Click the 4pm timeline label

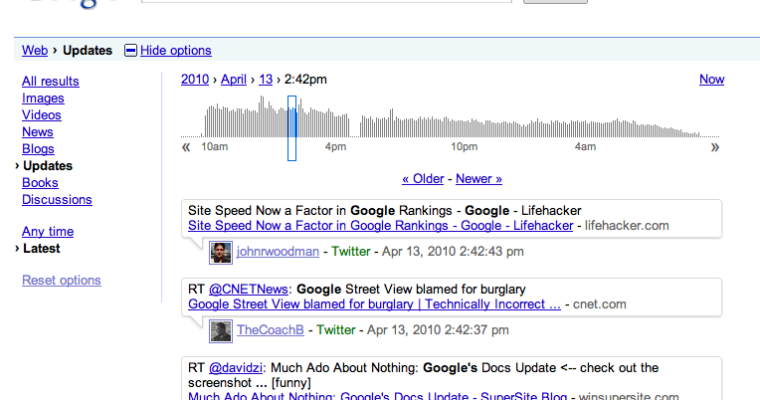tap(335, 147)
